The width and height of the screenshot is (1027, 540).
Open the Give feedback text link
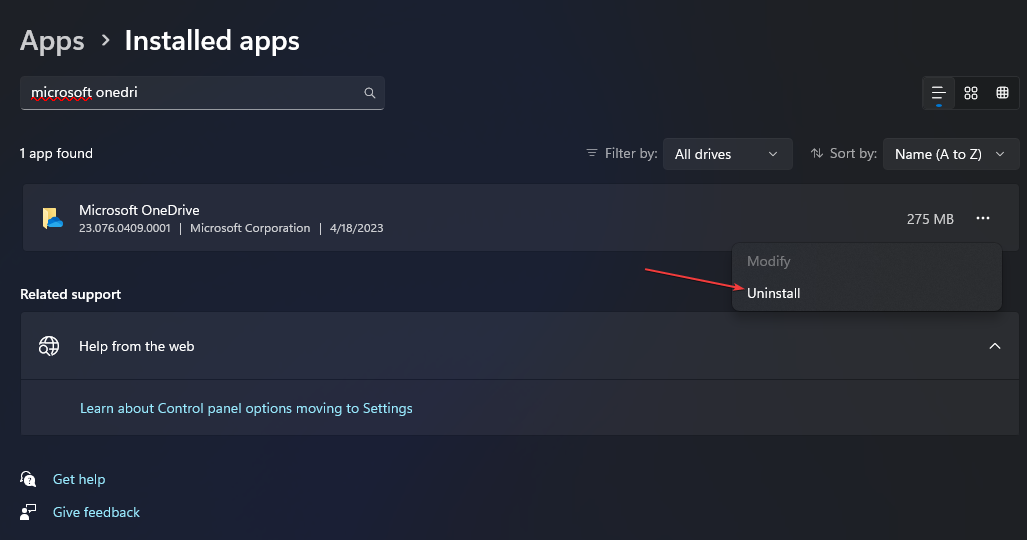(96, 512)
